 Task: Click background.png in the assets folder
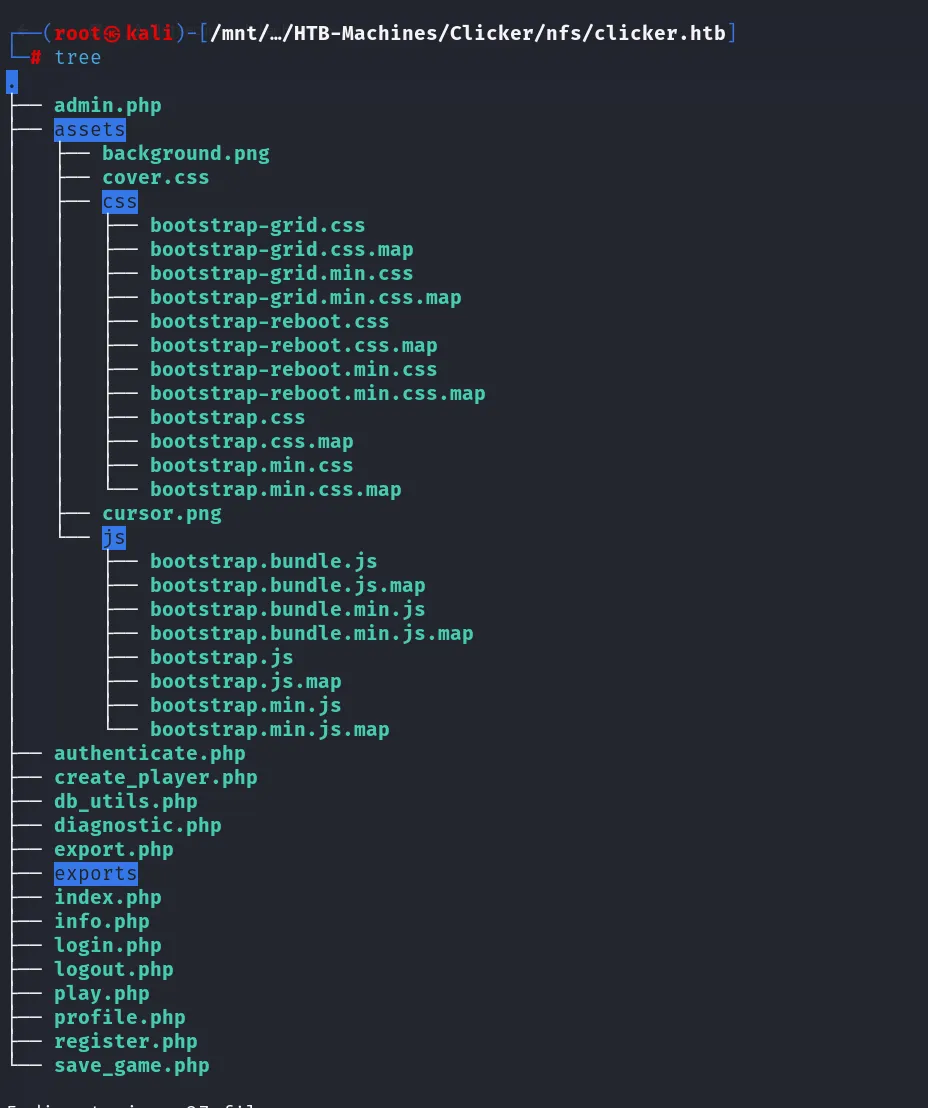coord(186,154)
